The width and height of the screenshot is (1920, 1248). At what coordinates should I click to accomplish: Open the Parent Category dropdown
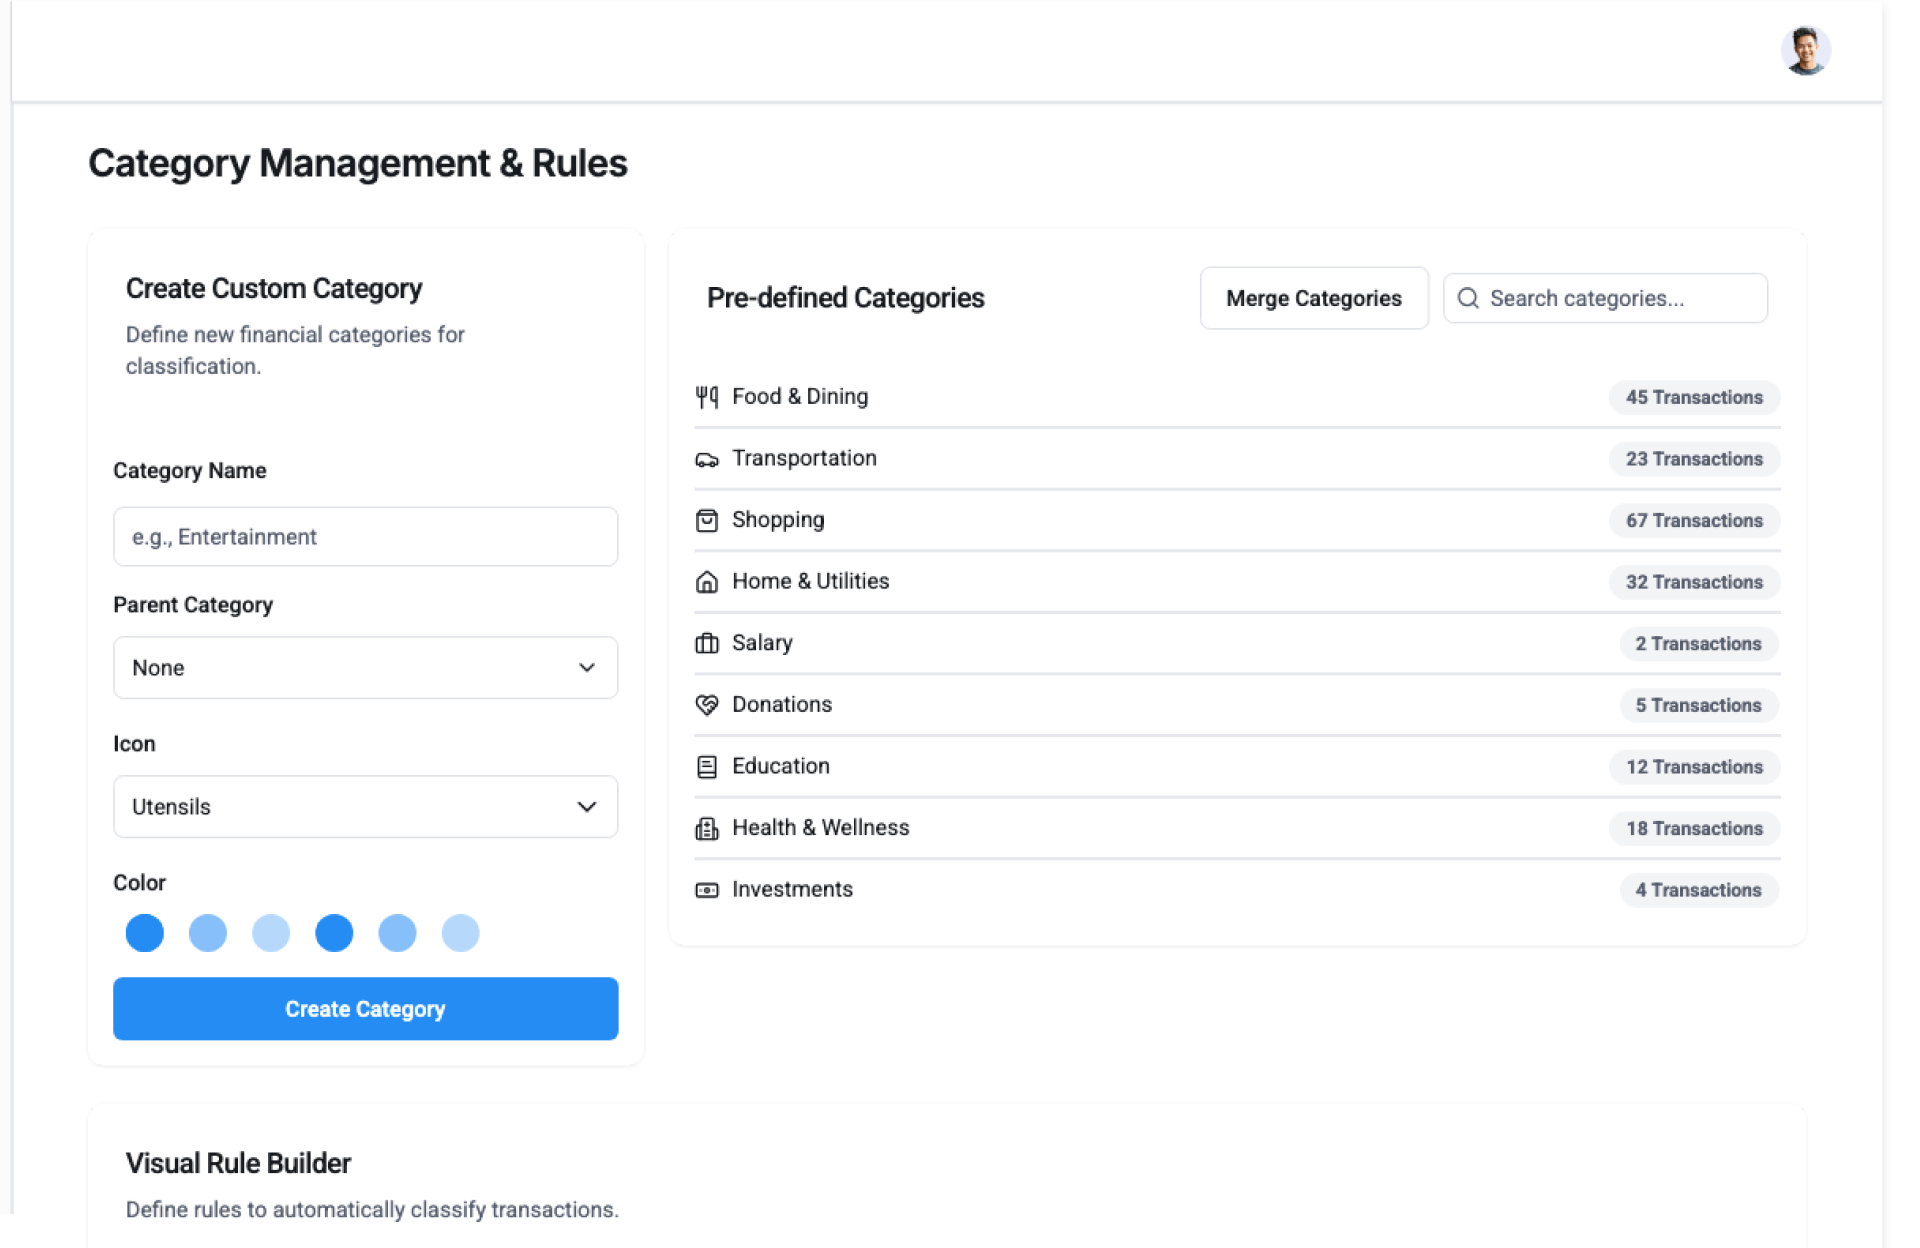[x=365, y=667]
